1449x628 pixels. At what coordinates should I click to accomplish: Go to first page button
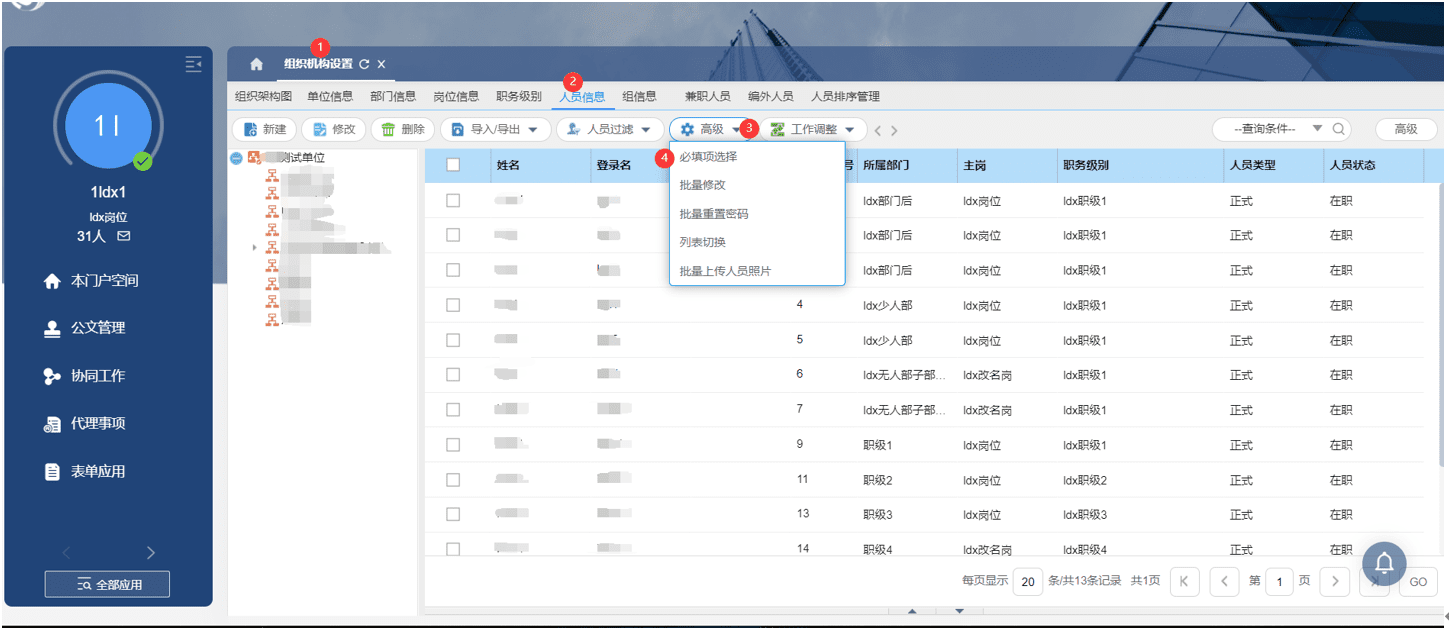[x=1184, y=581]
